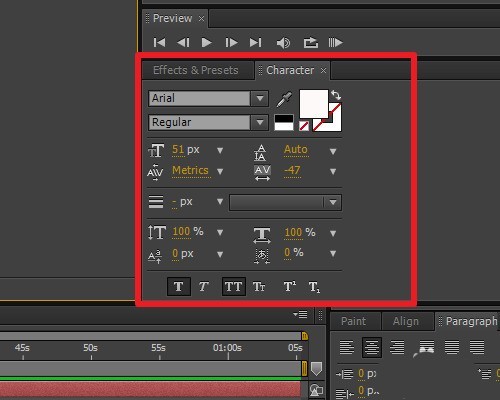
Task: Click the eyedropper color picker icon
Action: tap(284, 99)
